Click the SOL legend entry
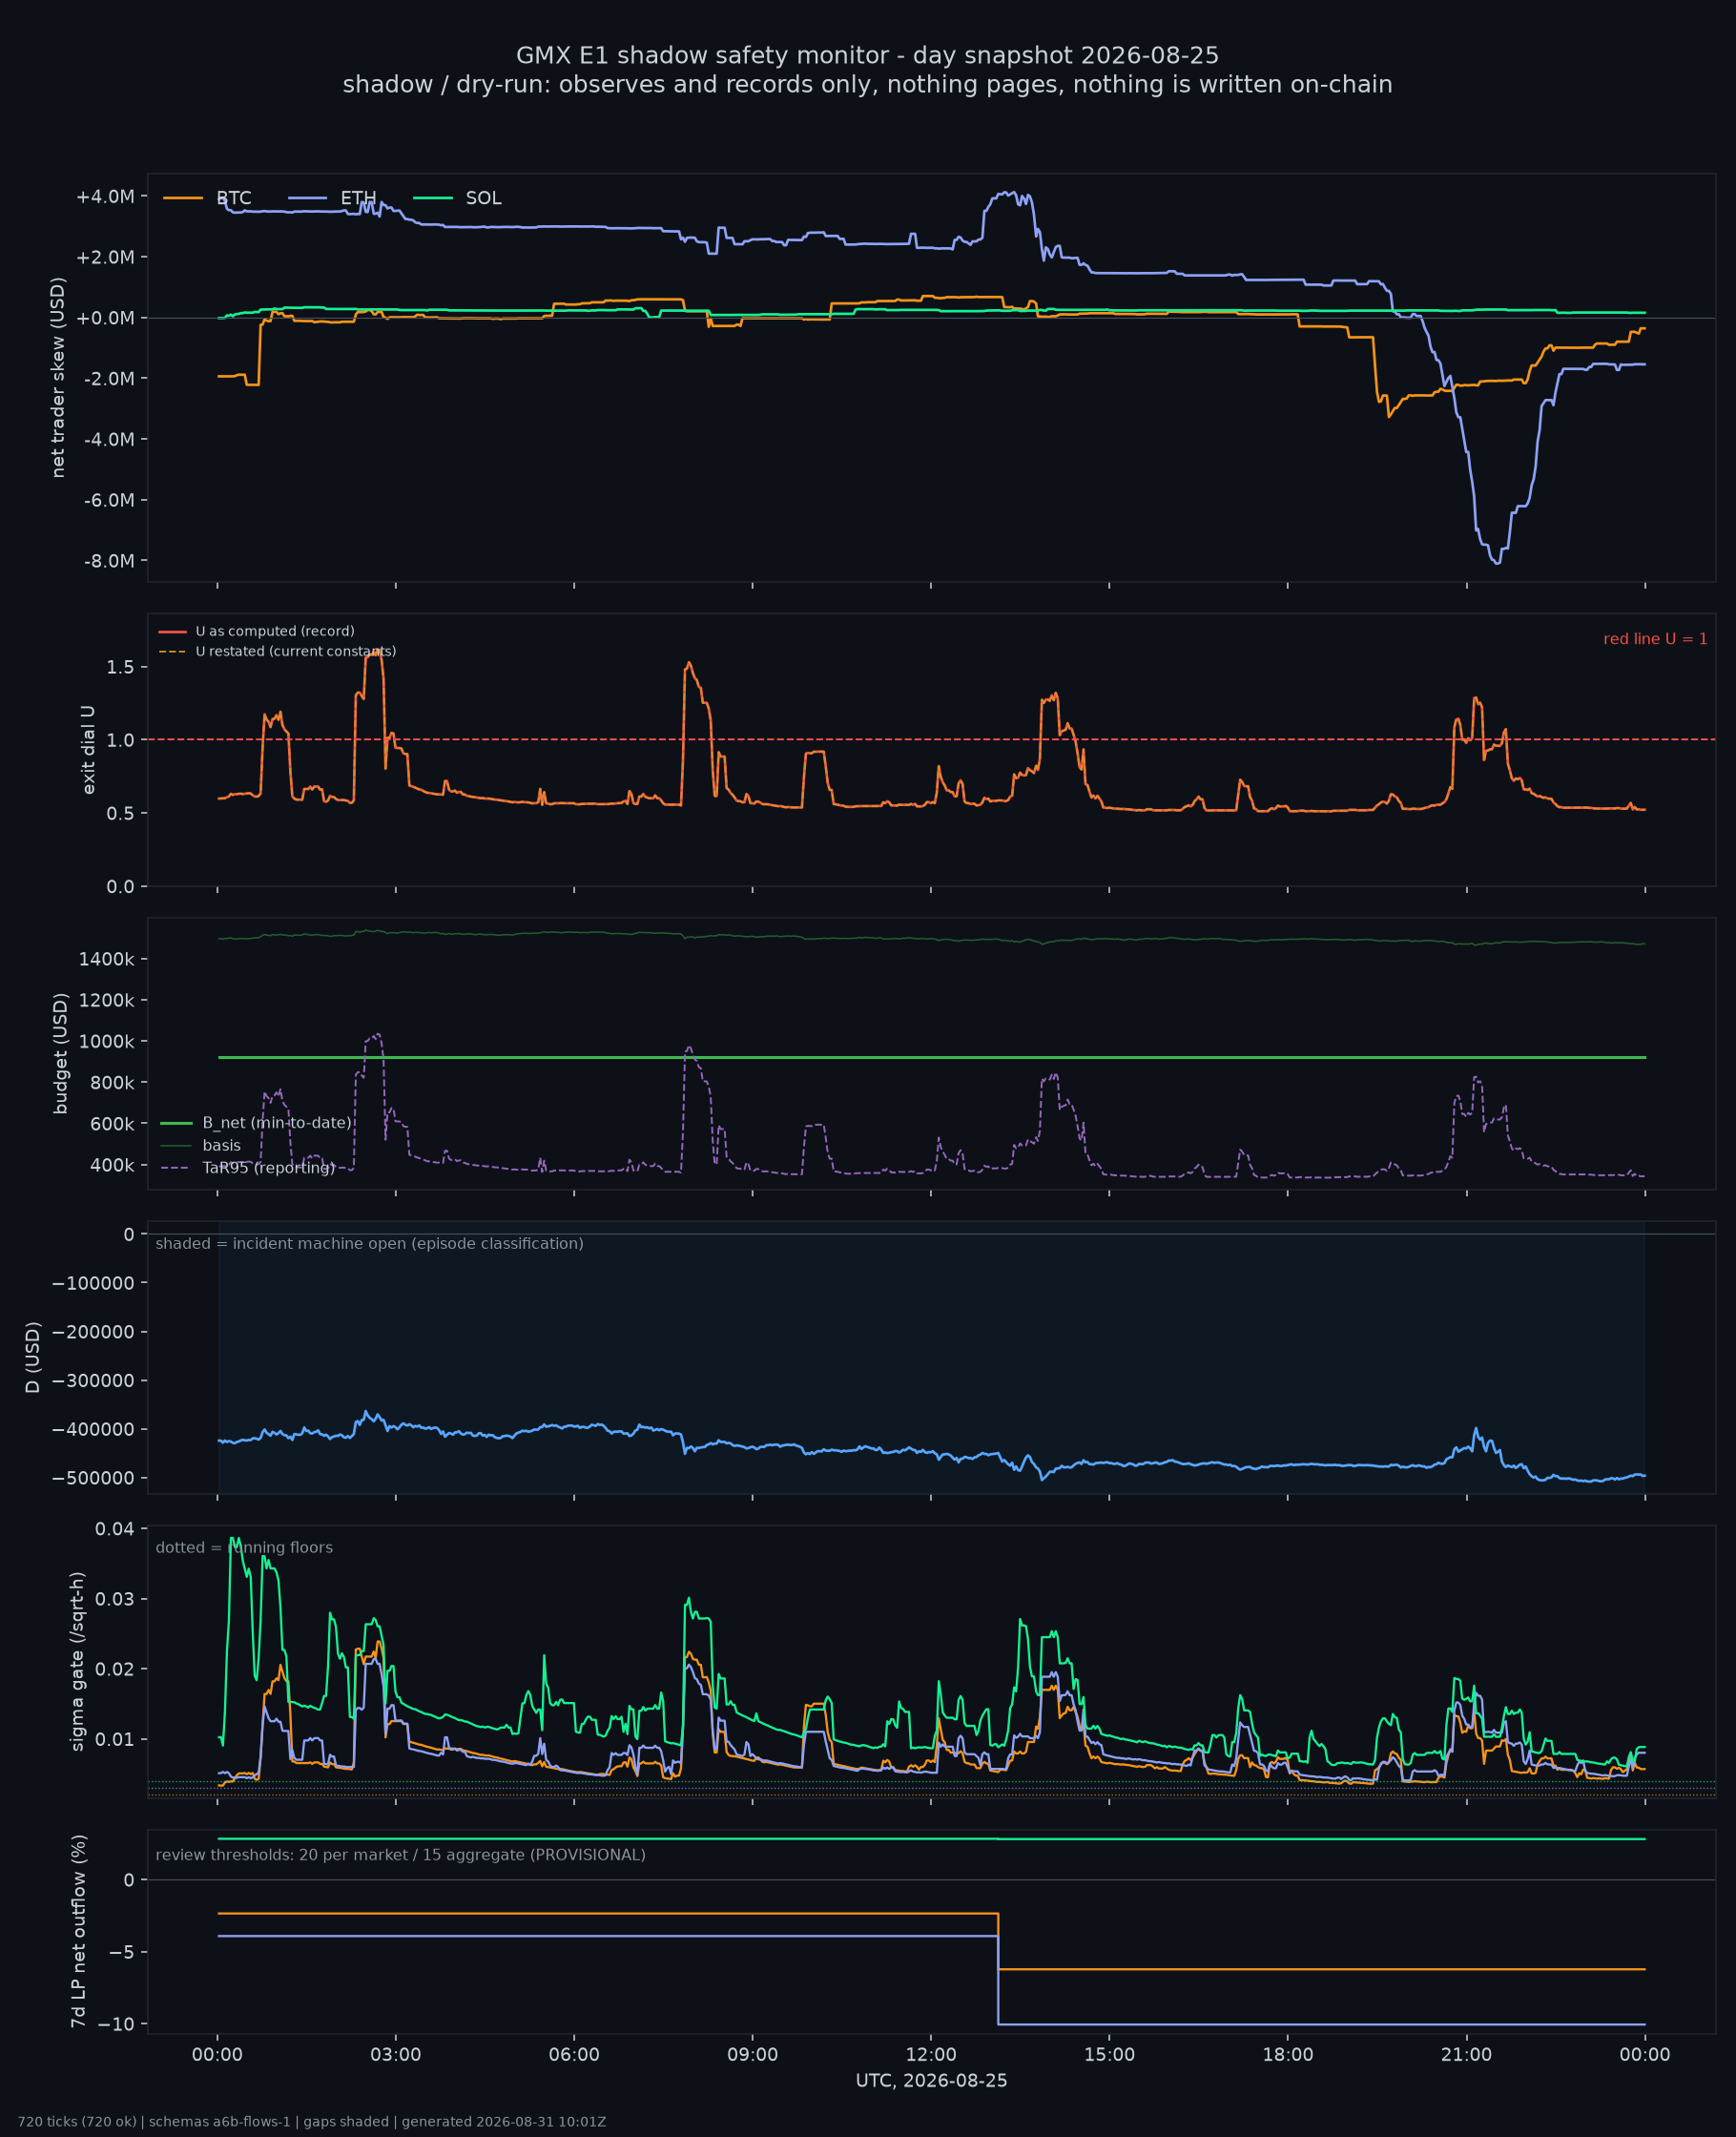Image resolution: width=1736 pixels, height=2137 pixels. [x=457, y=198]
